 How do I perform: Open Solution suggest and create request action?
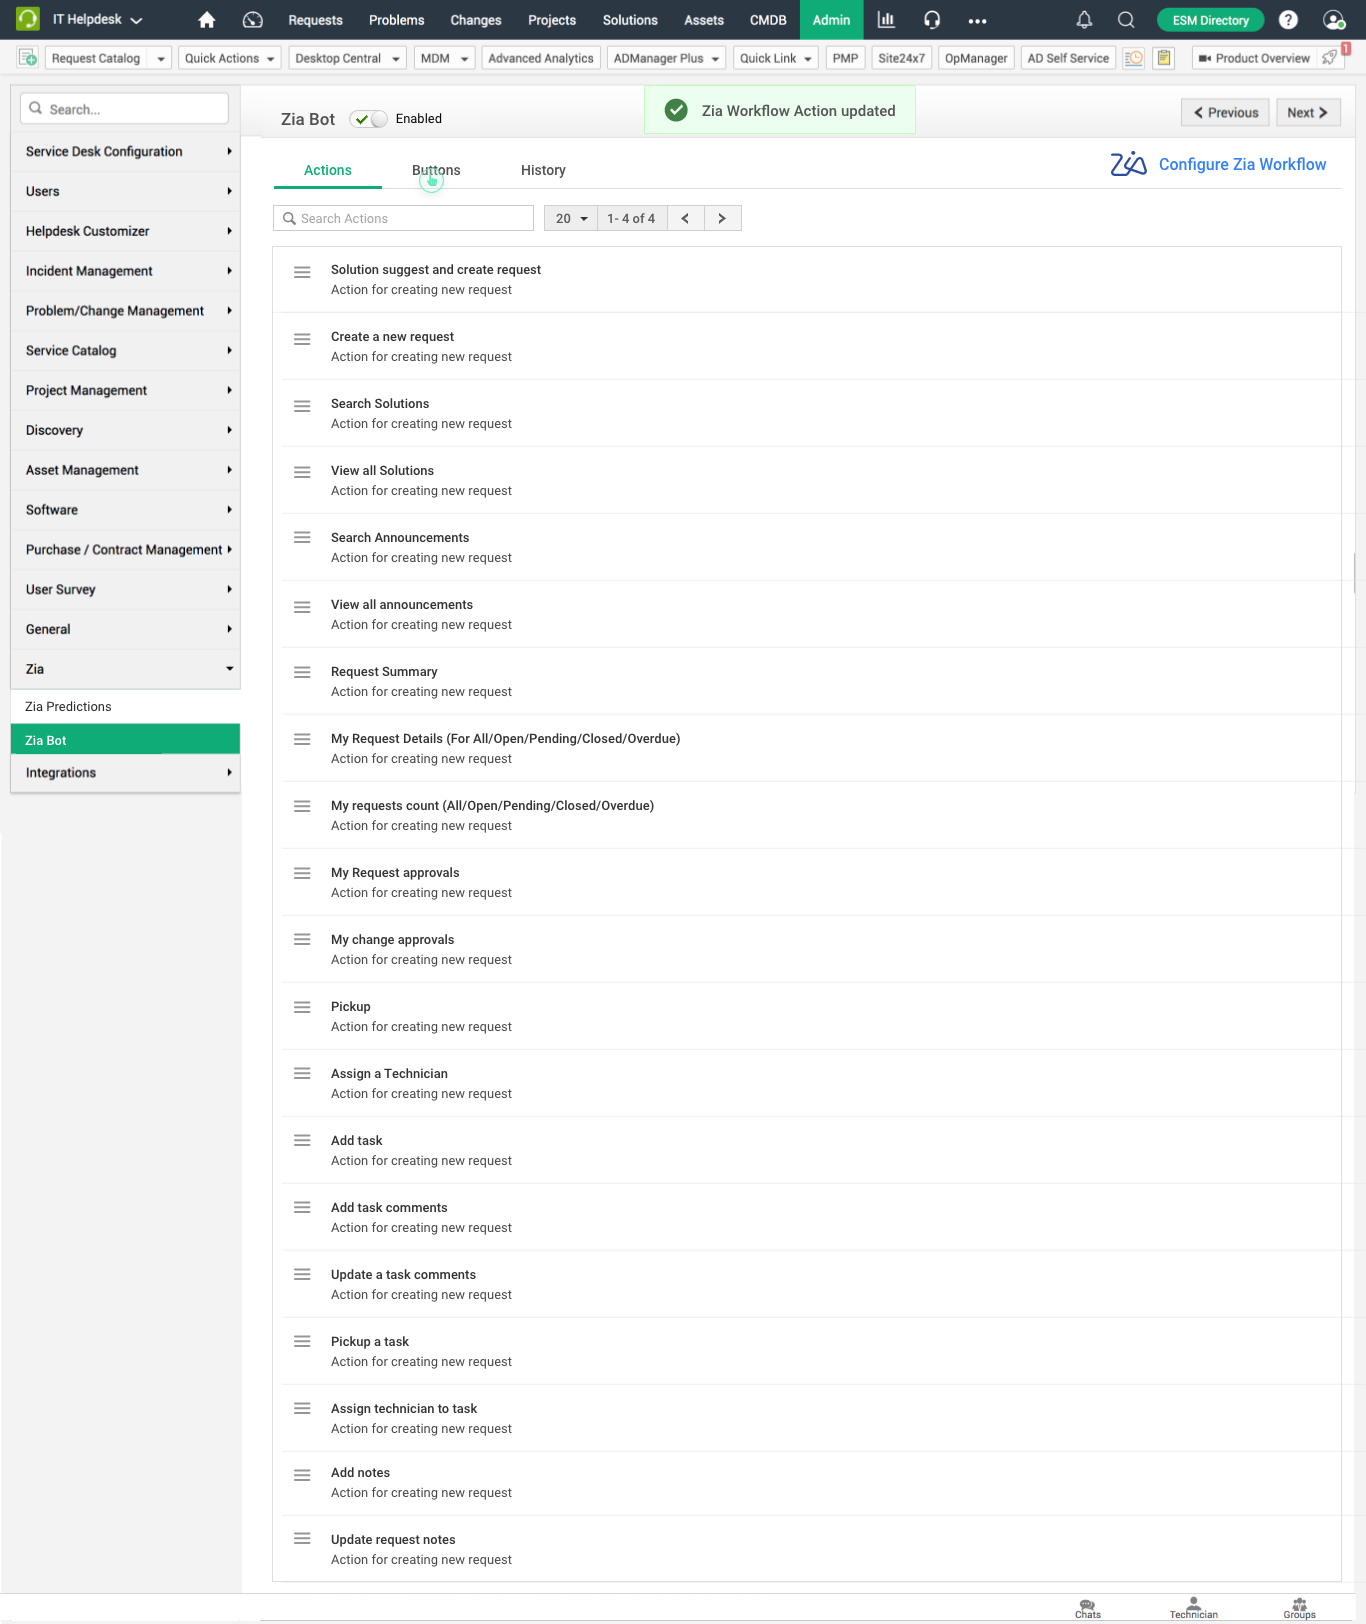[435, 270]
